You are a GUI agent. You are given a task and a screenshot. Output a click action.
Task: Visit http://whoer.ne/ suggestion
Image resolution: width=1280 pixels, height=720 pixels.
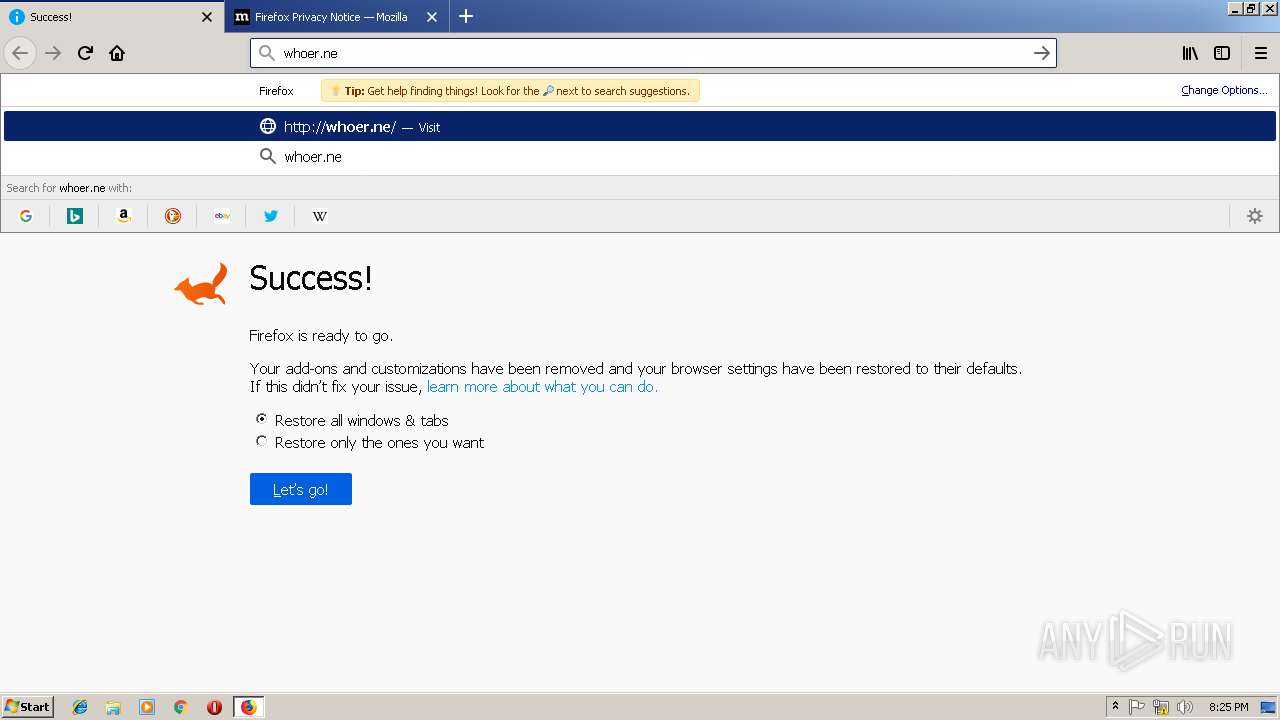tap(640, 126)
